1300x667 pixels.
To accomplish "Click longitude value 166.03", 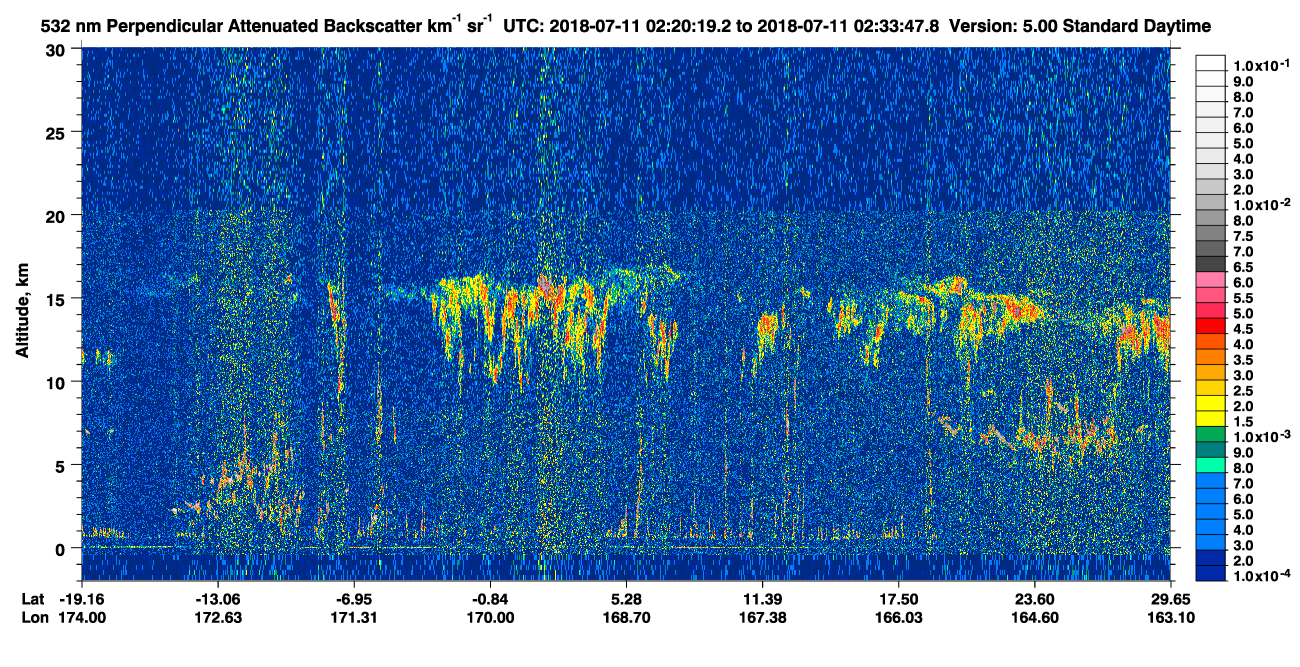I will [898, 617].
